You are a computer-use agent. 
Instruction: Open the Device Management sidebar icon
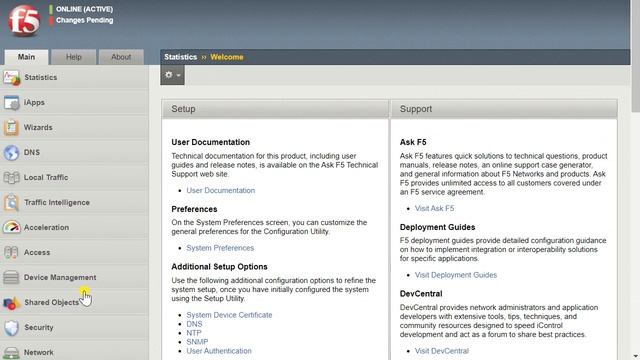click(11, 278)
